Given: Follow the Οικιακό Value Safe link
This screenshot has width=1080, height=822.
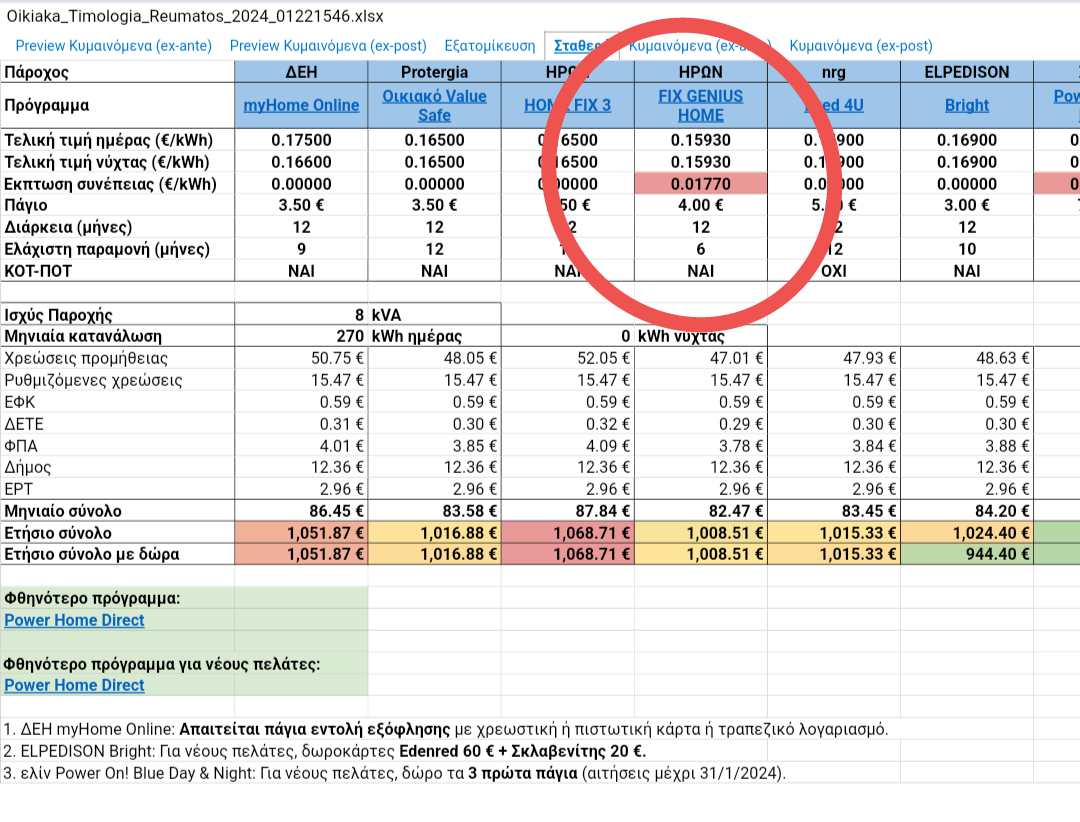Looking at the screenshot, I should coord(435,105).
